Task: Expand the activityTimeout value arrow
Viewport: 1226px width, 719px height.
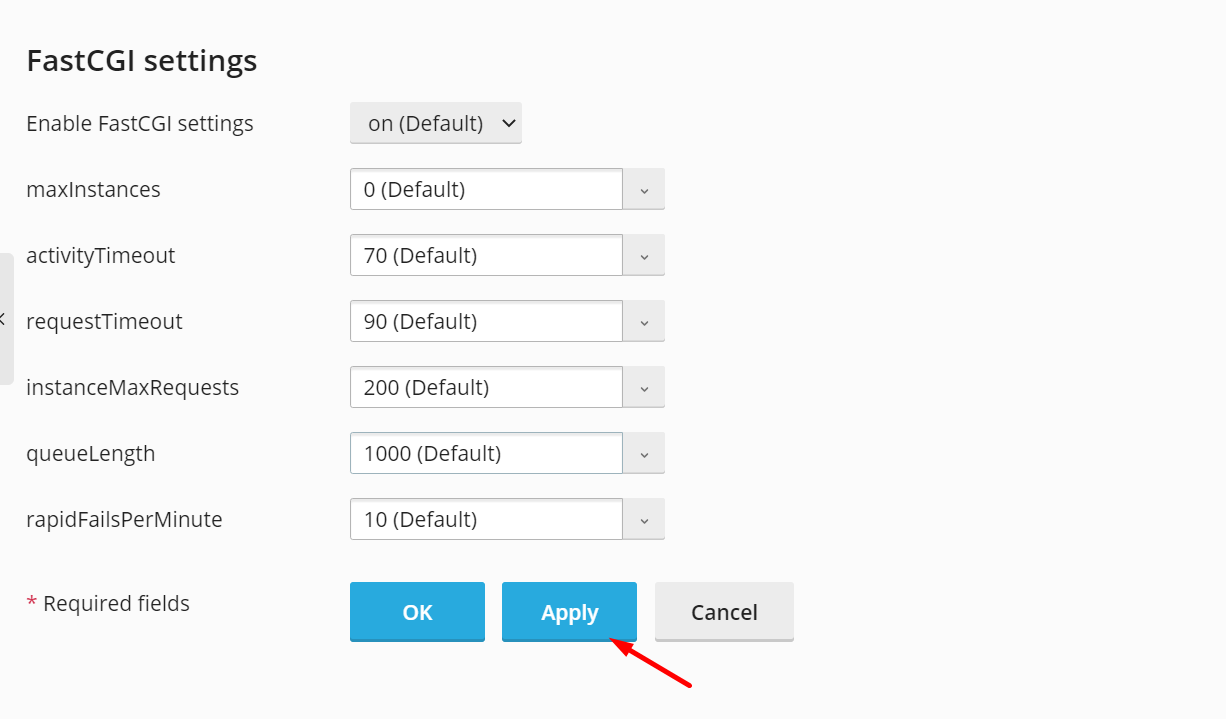Action: click(x=644, y=255)
